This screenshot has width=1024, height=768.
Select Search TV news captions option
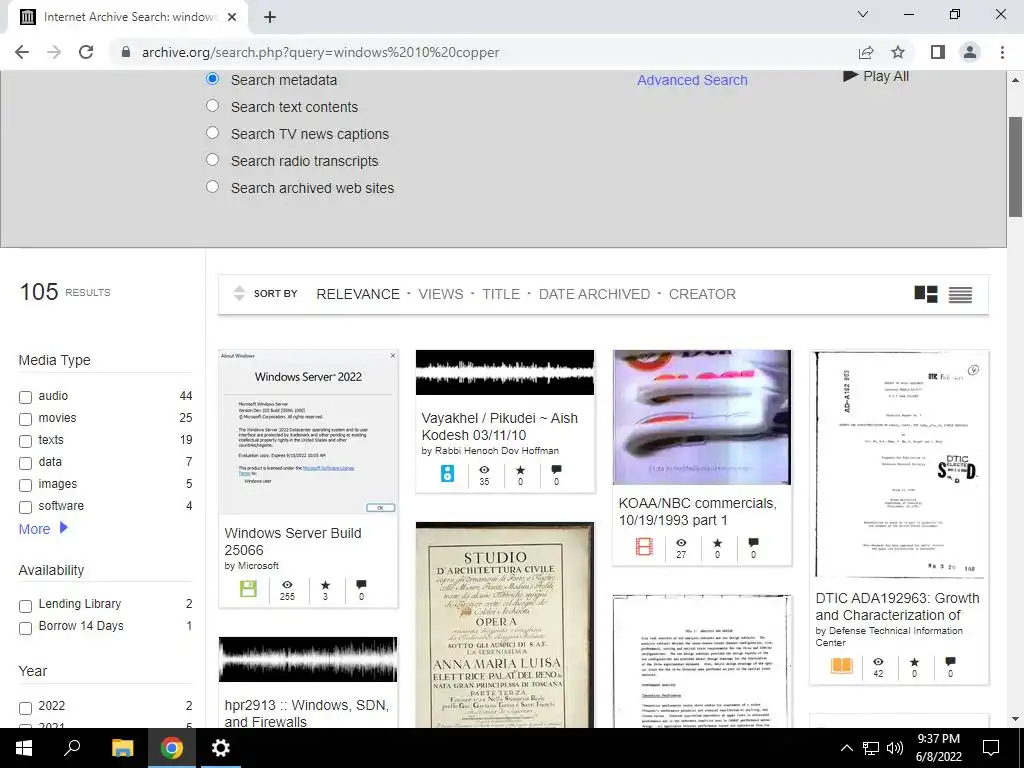point(212,133)
